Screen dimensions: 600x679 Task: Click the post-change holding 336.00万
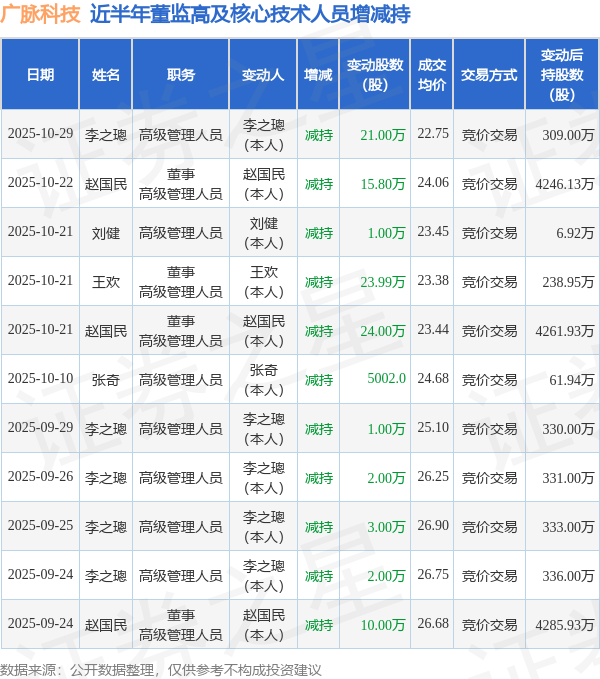tap(568, 576)
